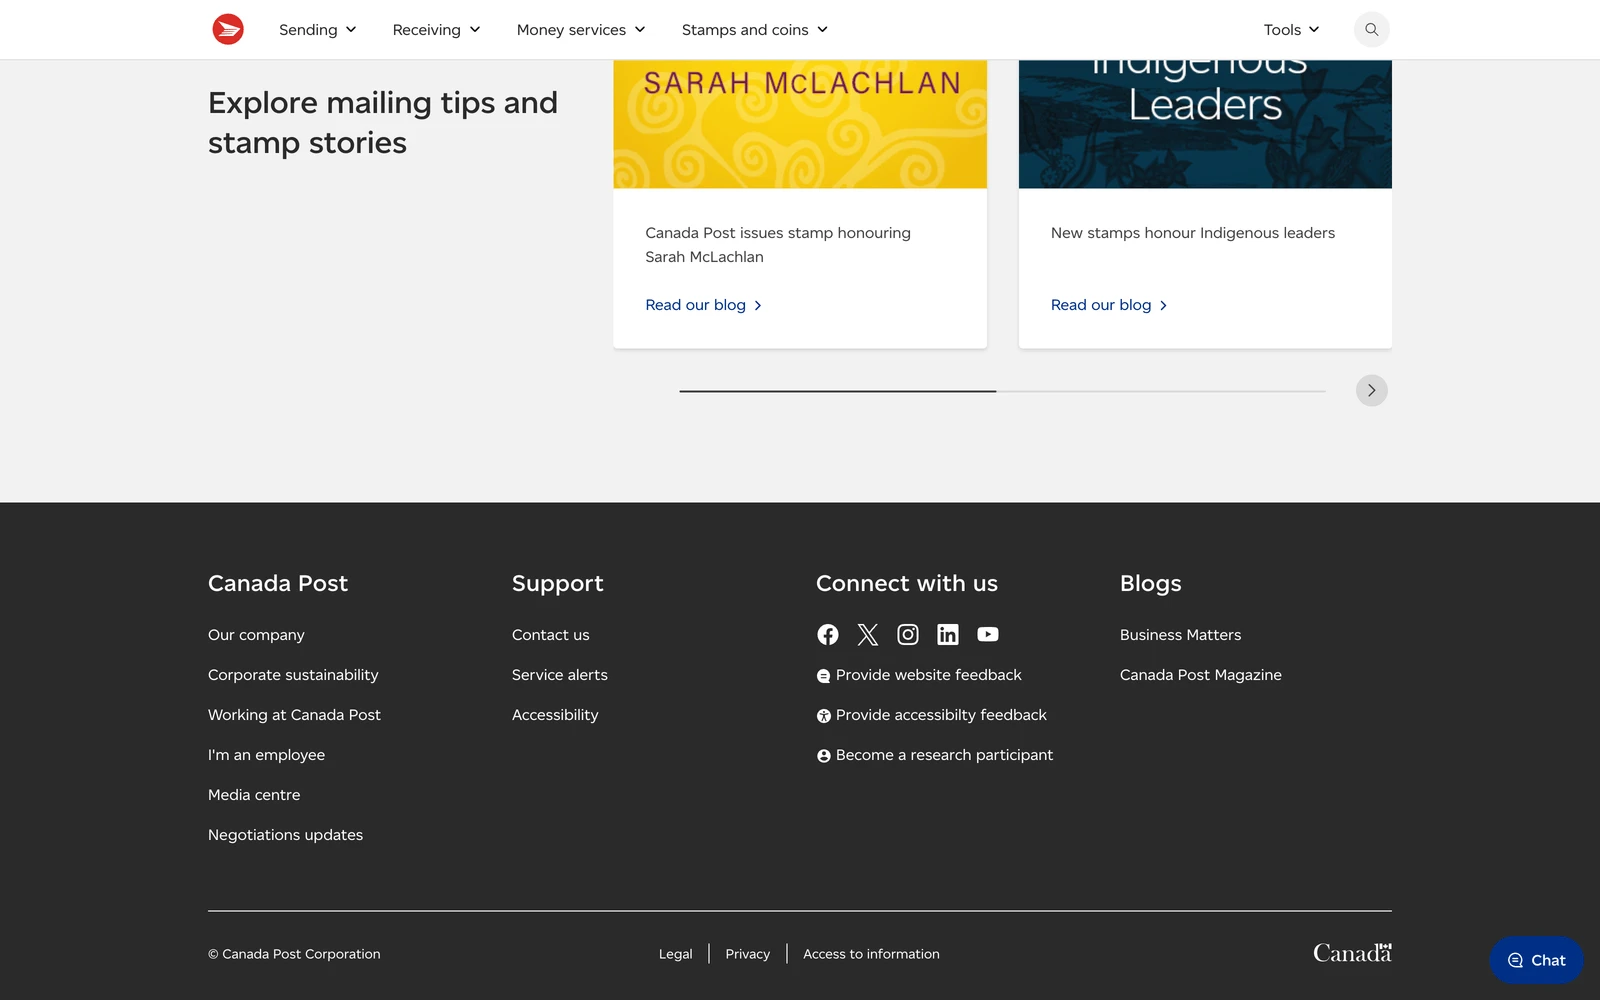Open Canada Post Facebook page icon
Viewport: 1600px width, 1000px height.
tap(827, 634)
